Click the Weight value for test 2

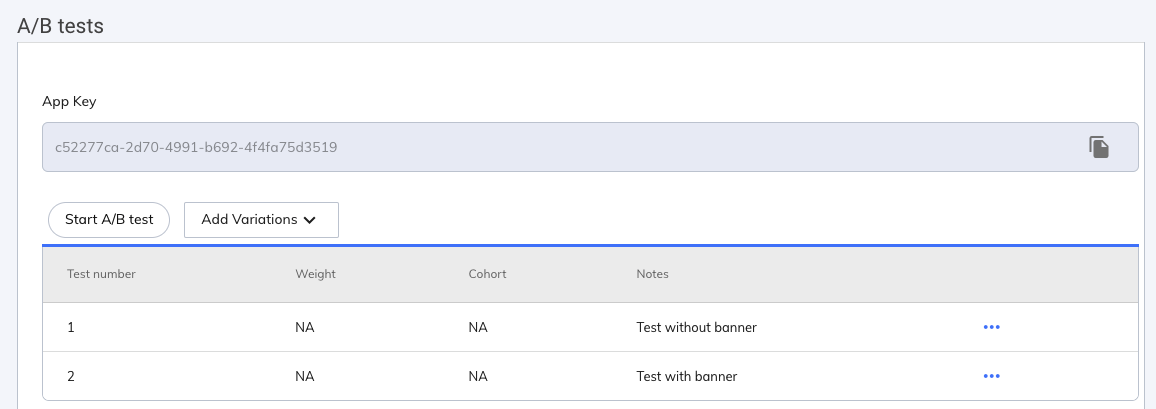tap(305, 376)
